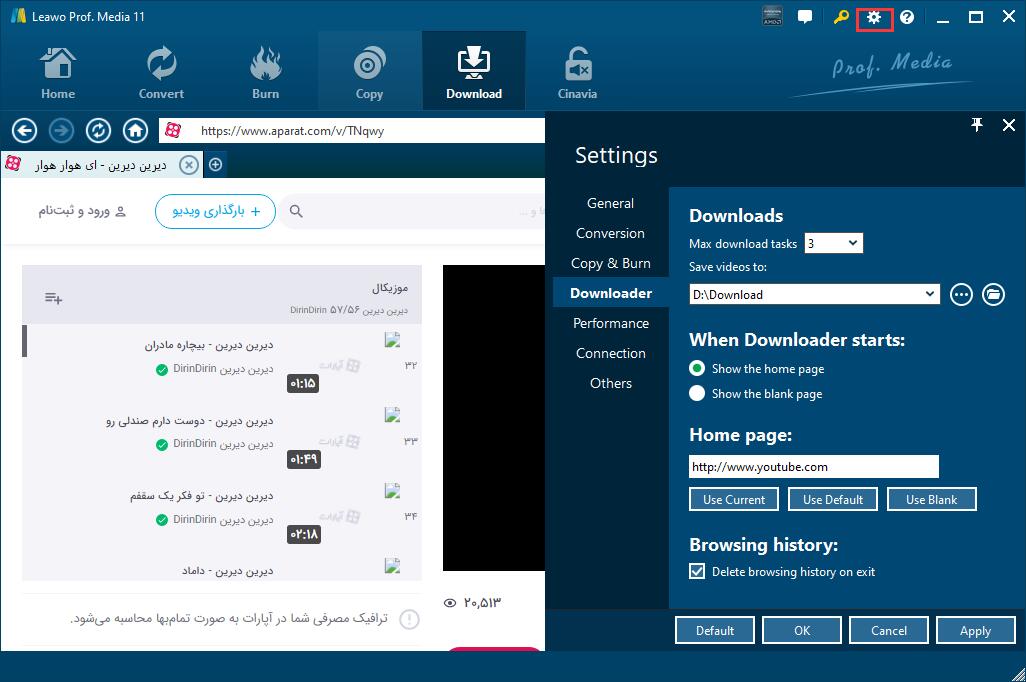Click the browser back arrow
Image resolution: width=1026 pixels, height=682 pixels.
24,130
